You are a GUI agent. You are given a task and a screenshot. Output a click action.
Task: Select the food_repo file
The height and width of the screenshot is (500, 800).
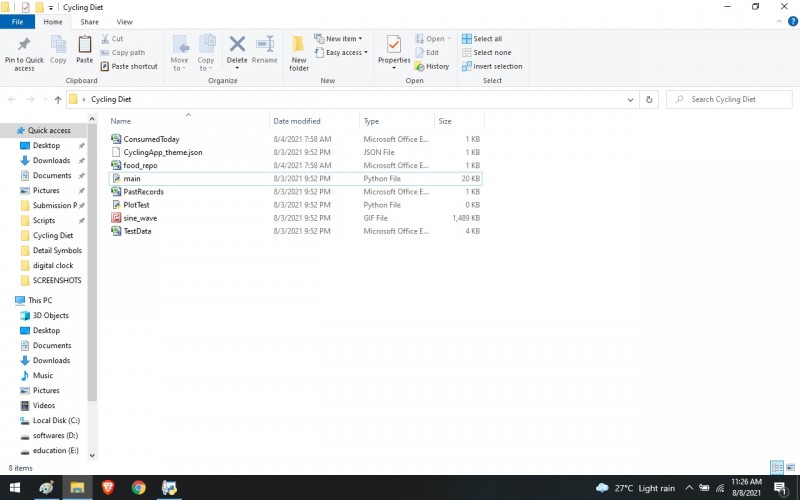click(295, 165)
